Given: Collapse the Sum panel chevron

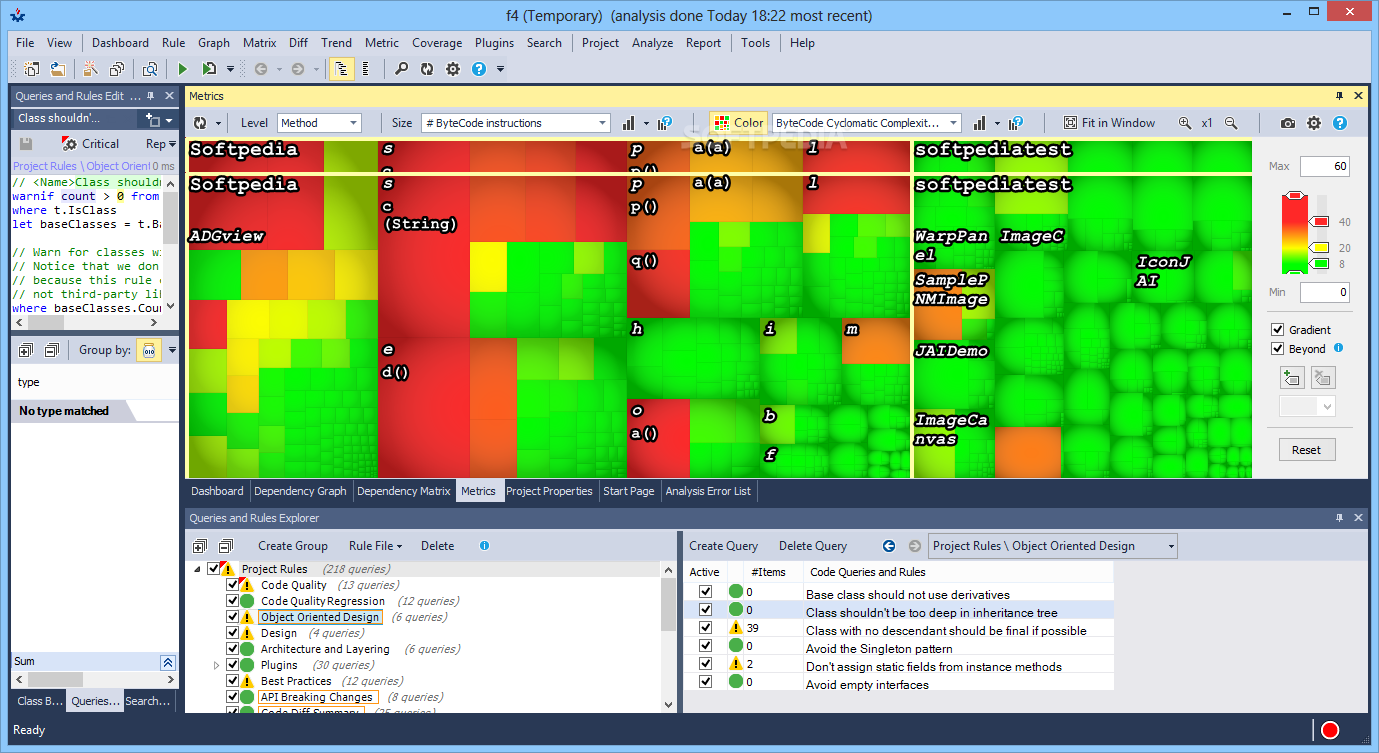Looking at the screenshot, I should (x=168, y=662).
